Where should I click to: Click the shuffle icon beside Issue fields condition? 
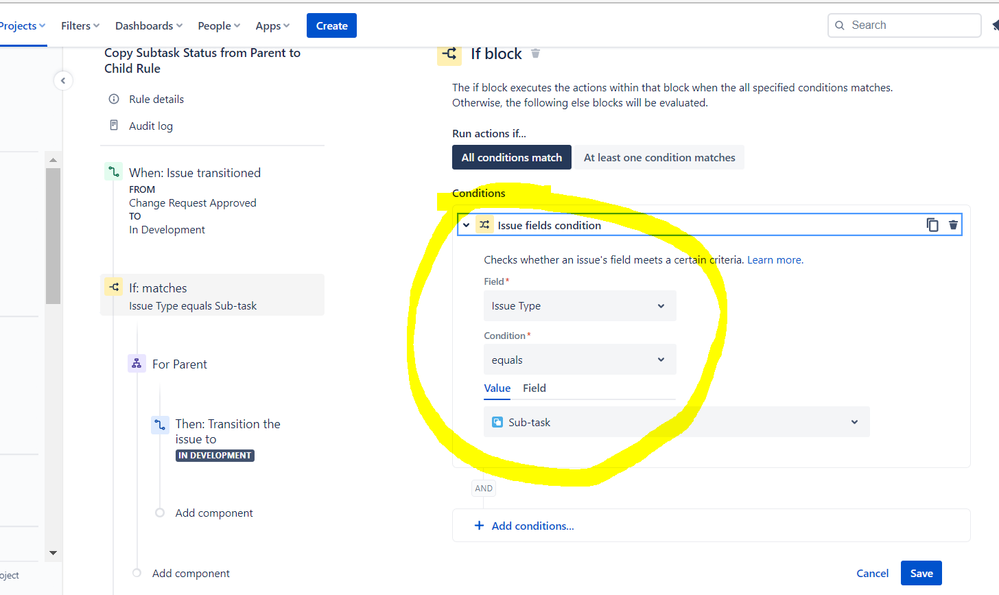(484, 225)
